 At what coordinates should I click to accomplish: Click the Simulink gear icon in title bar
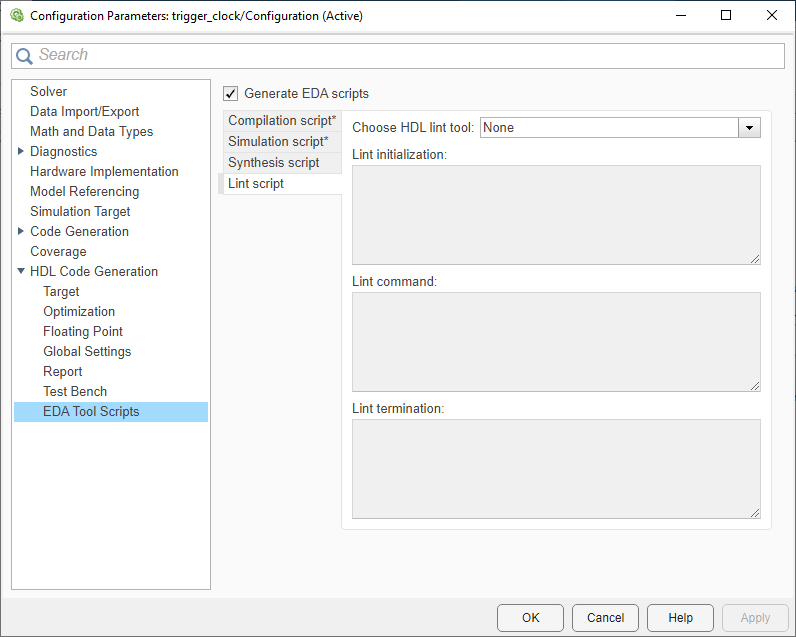pyautogui.click(x=16, y=16)
